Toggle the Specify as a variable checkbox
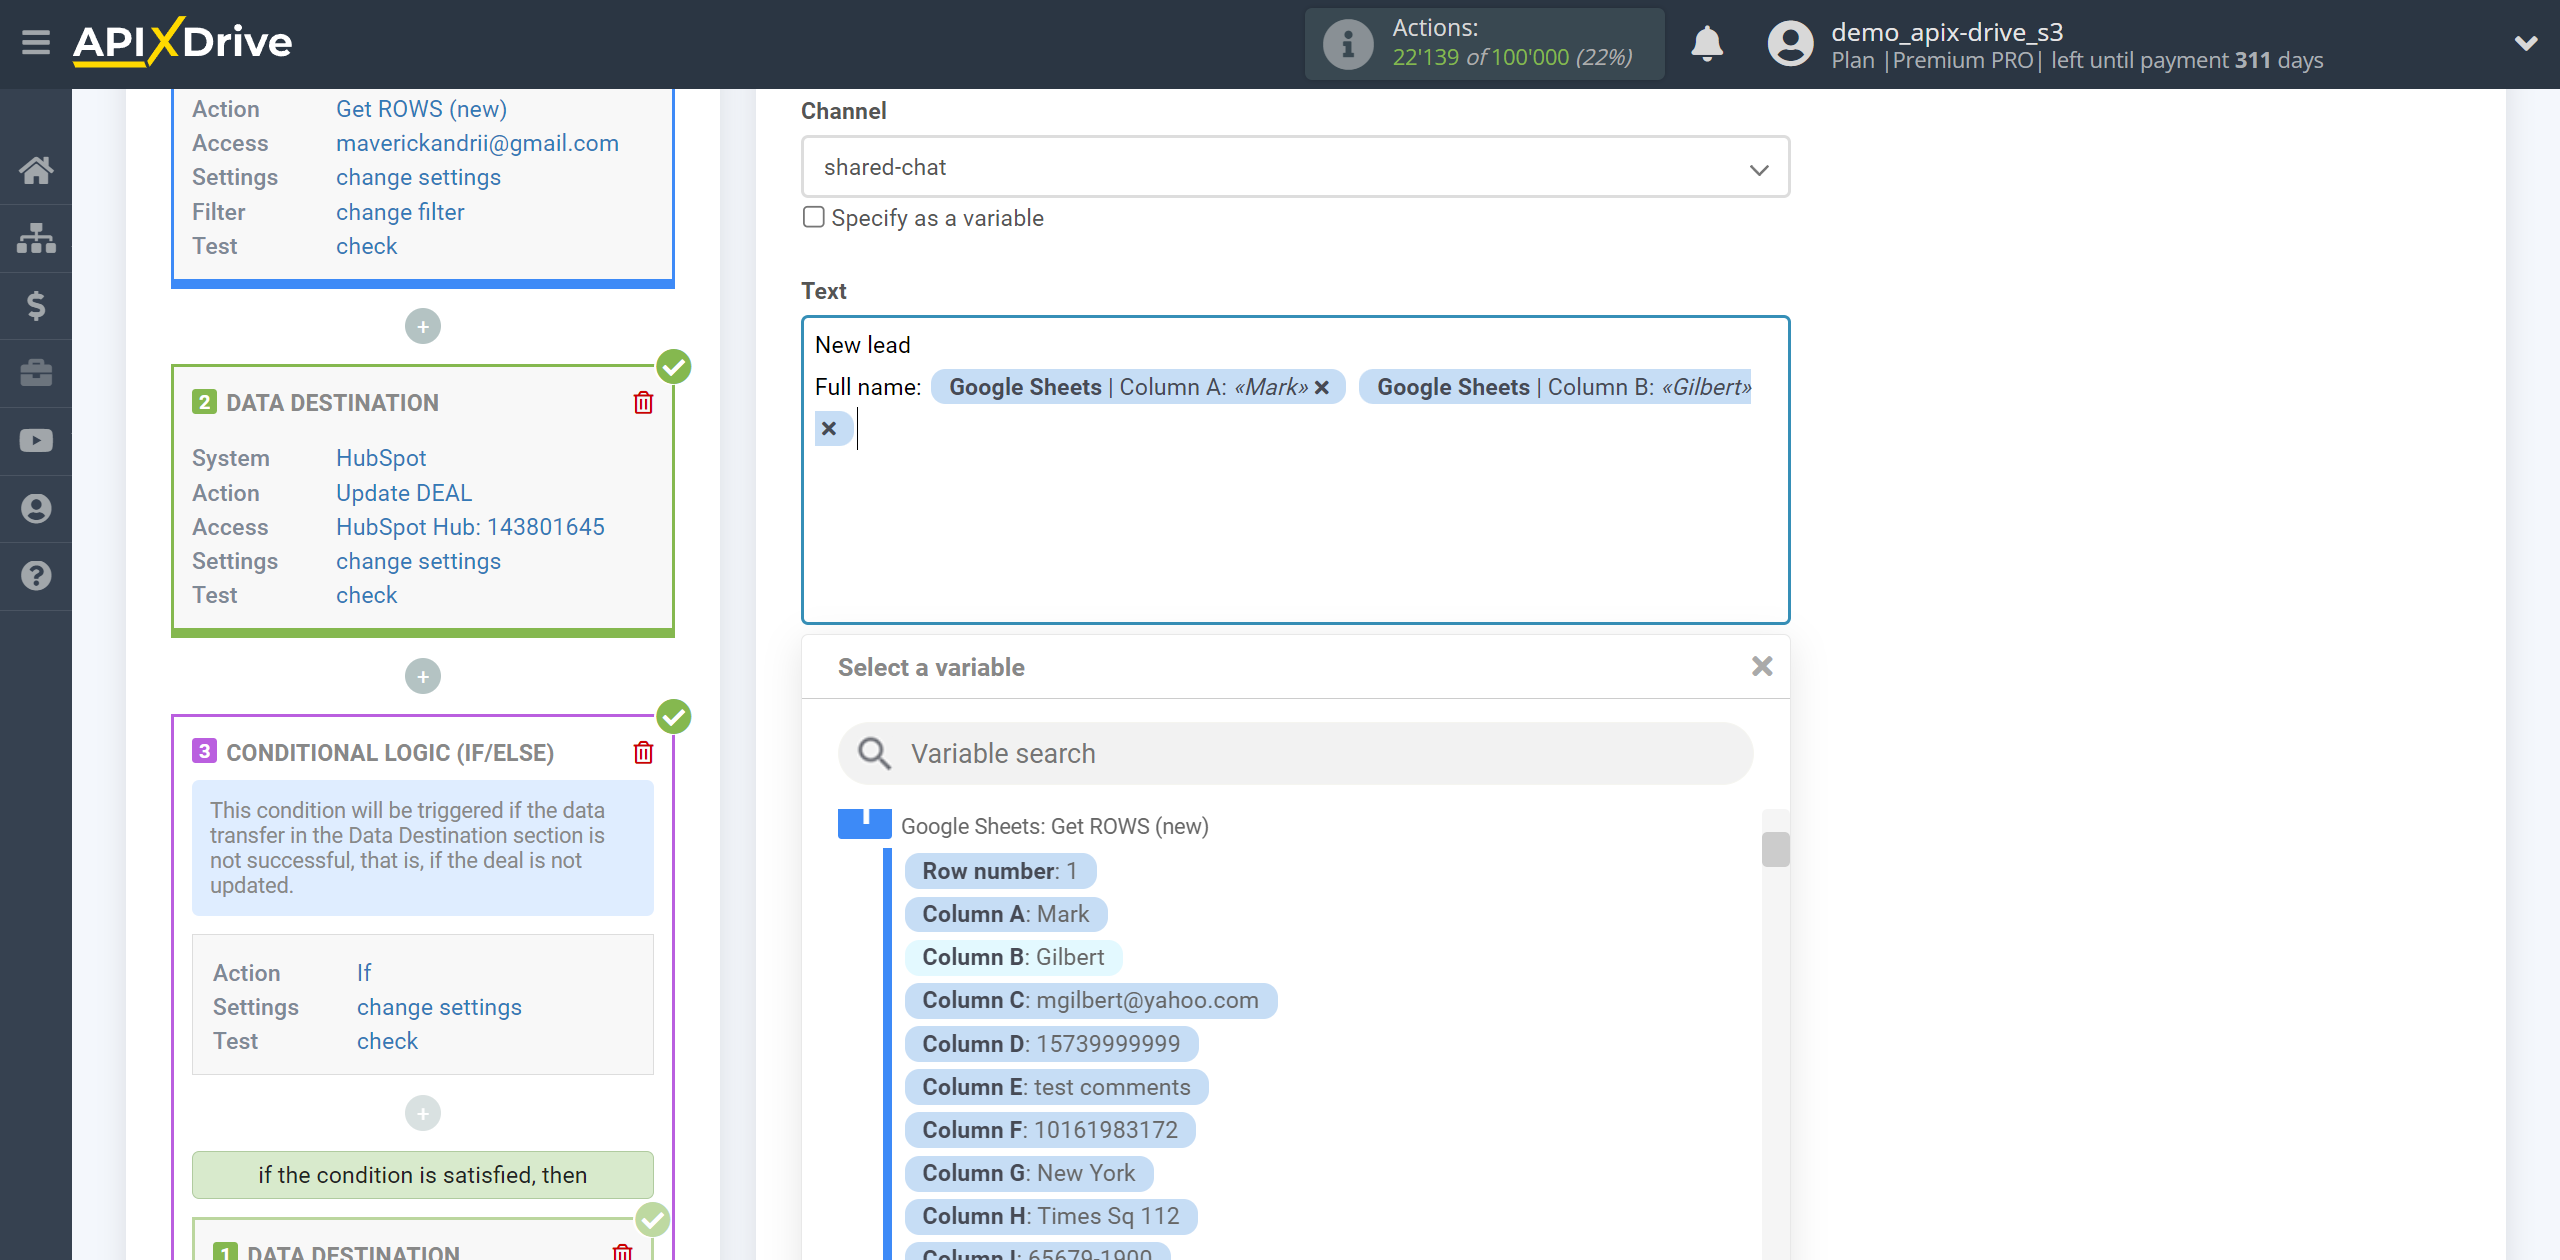The image size is (2560, 1260). pos(813,217)
